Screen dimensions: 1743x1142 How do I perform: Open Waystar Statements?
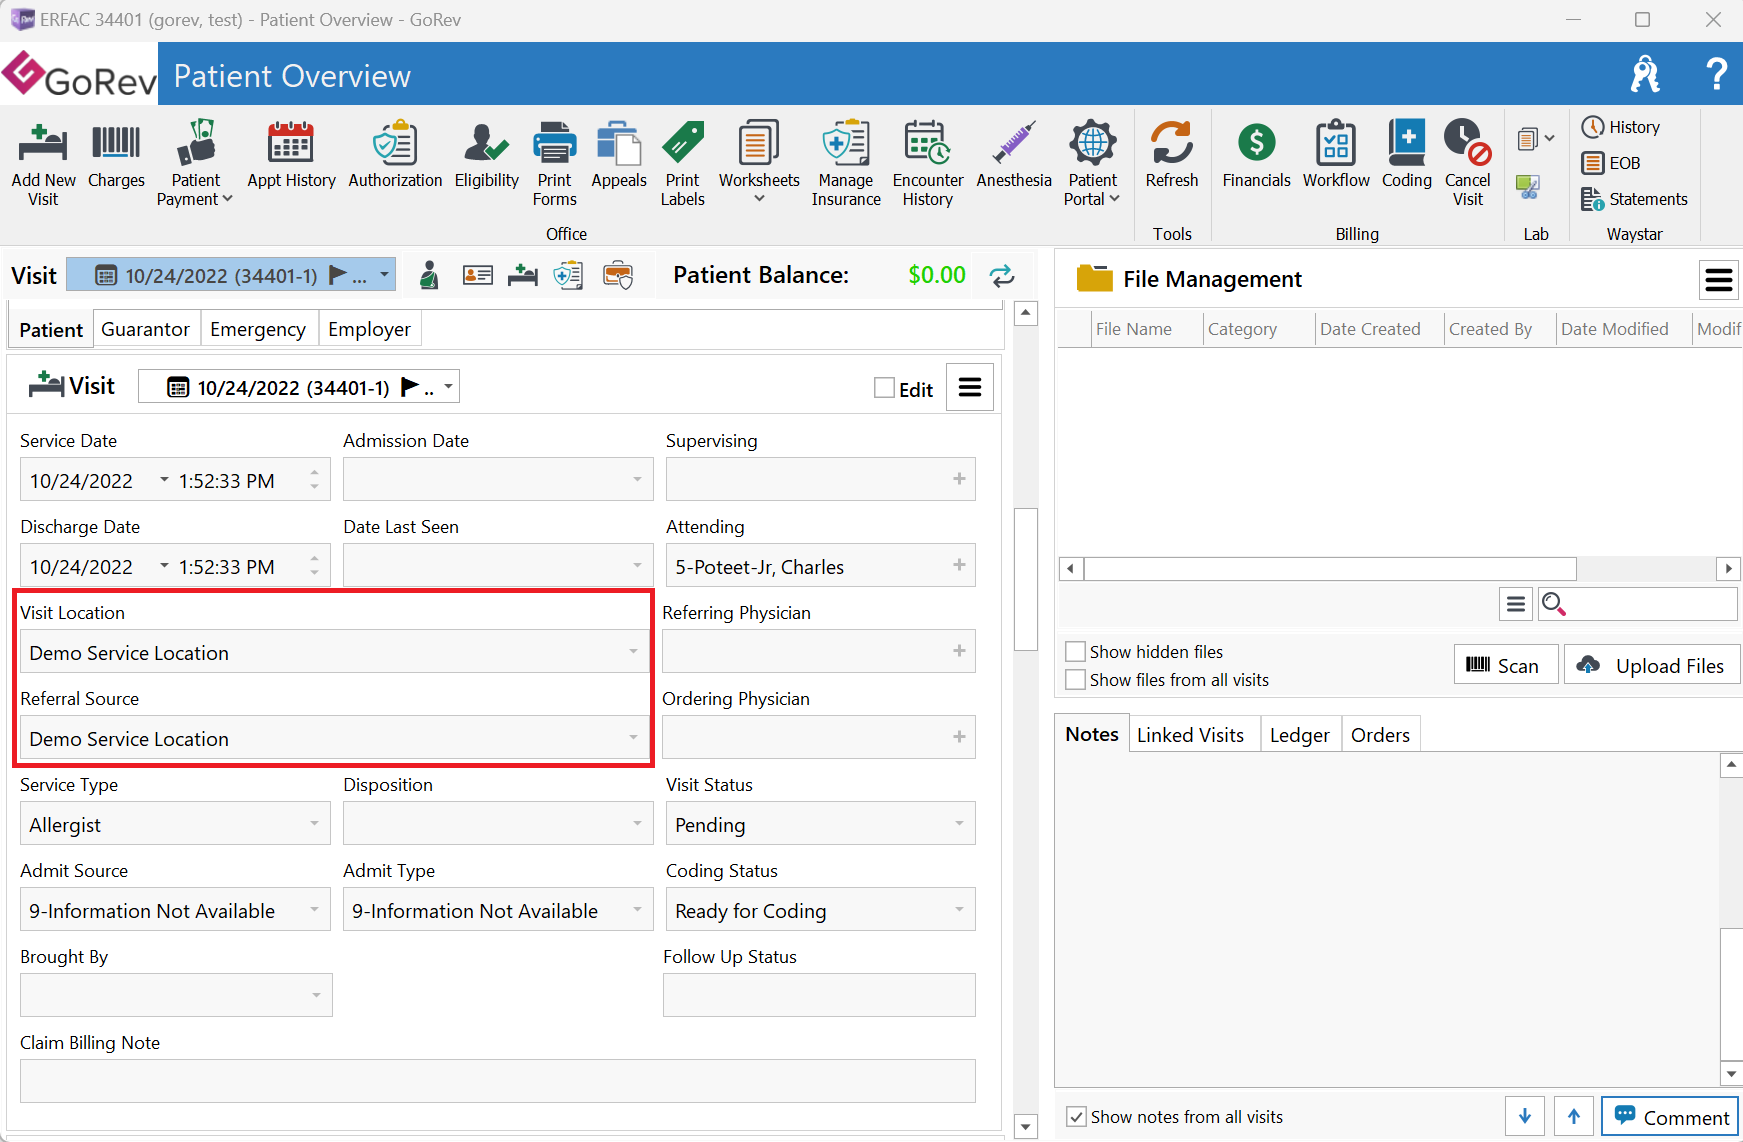coord(1635,199)
